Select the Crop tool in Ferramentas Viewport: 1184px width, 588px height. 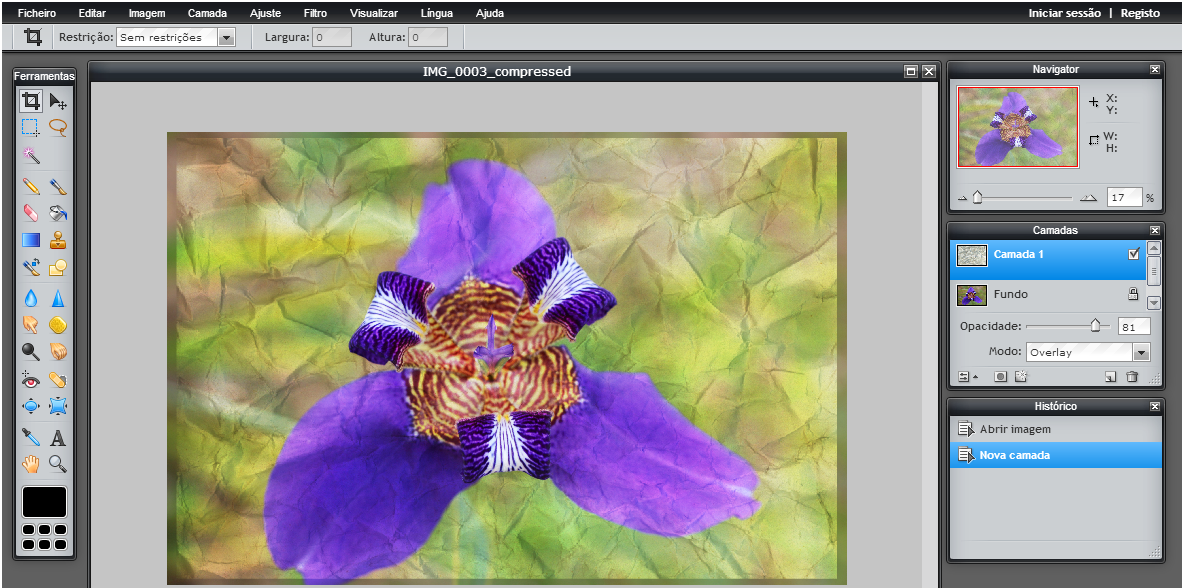click(31, 100)
